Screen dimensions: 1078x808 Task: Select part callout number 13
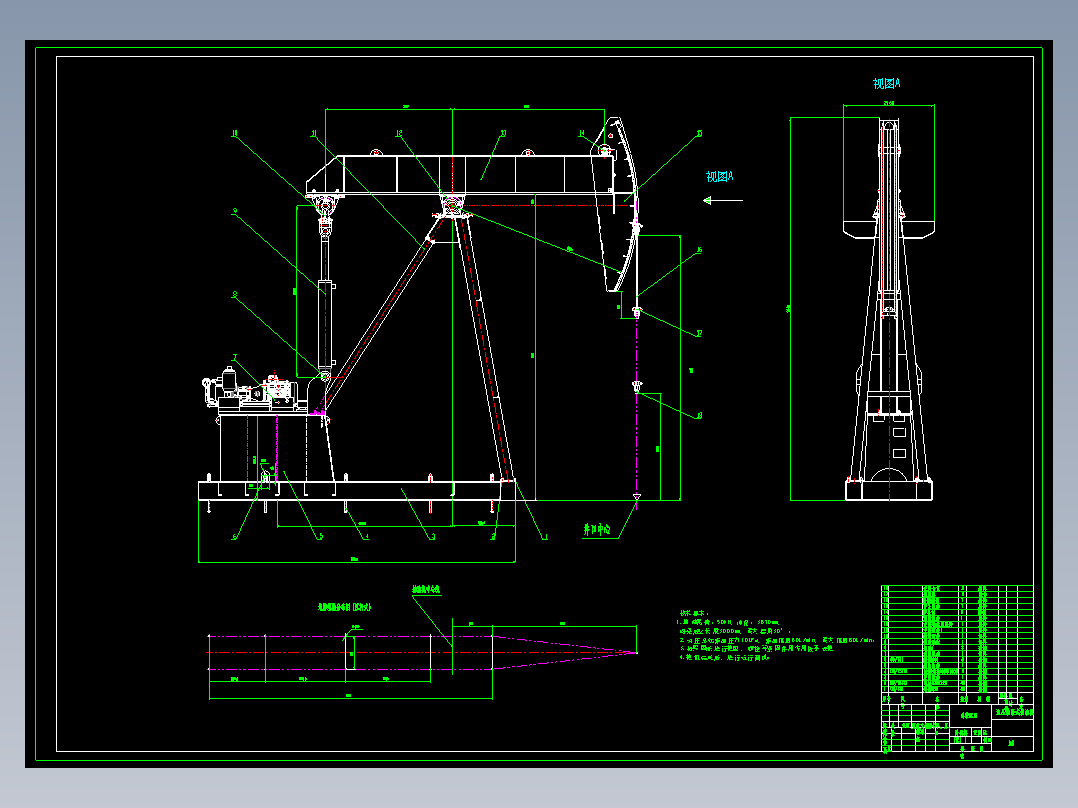click(503, 133)
